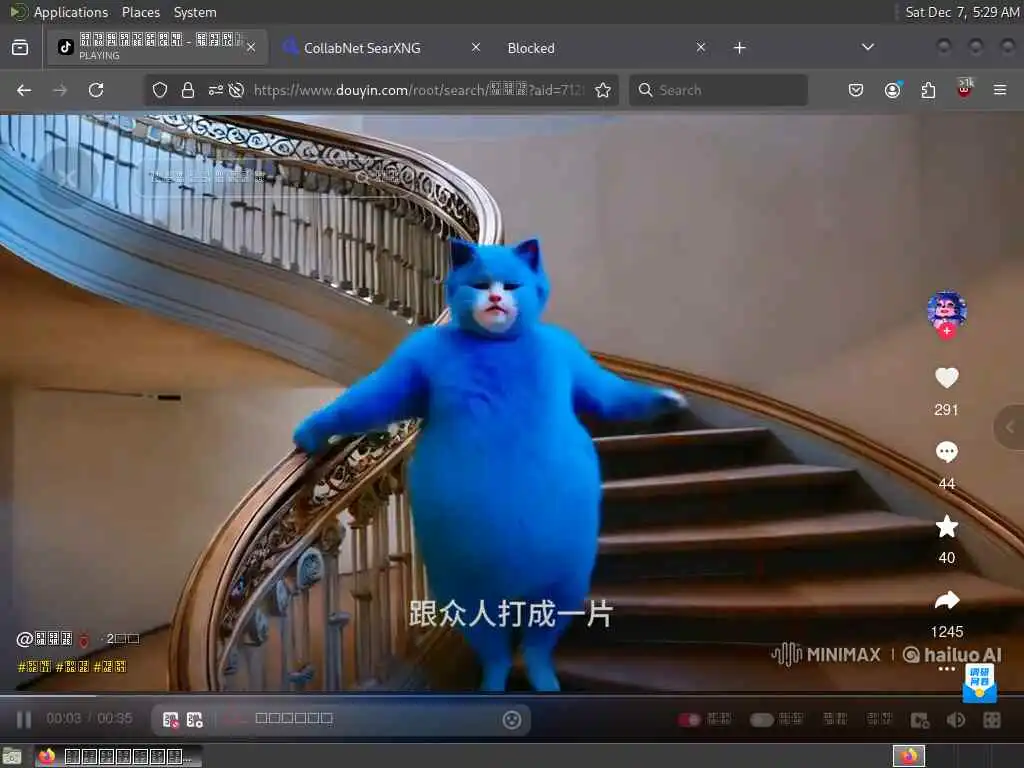The height and width of the screenshot is (768, 1024).
Task: Reload the current page
Action: pos(96,90)
